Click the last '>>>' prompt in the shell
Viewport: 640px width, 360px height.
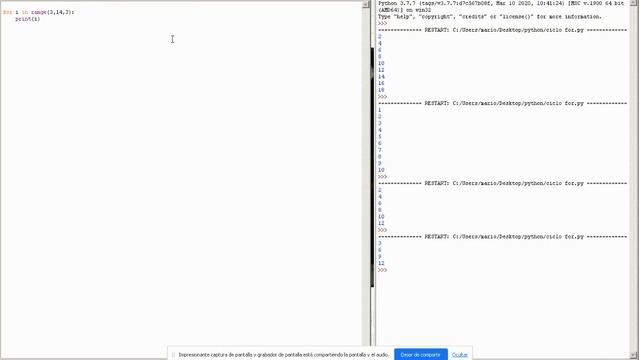(382, 270)
